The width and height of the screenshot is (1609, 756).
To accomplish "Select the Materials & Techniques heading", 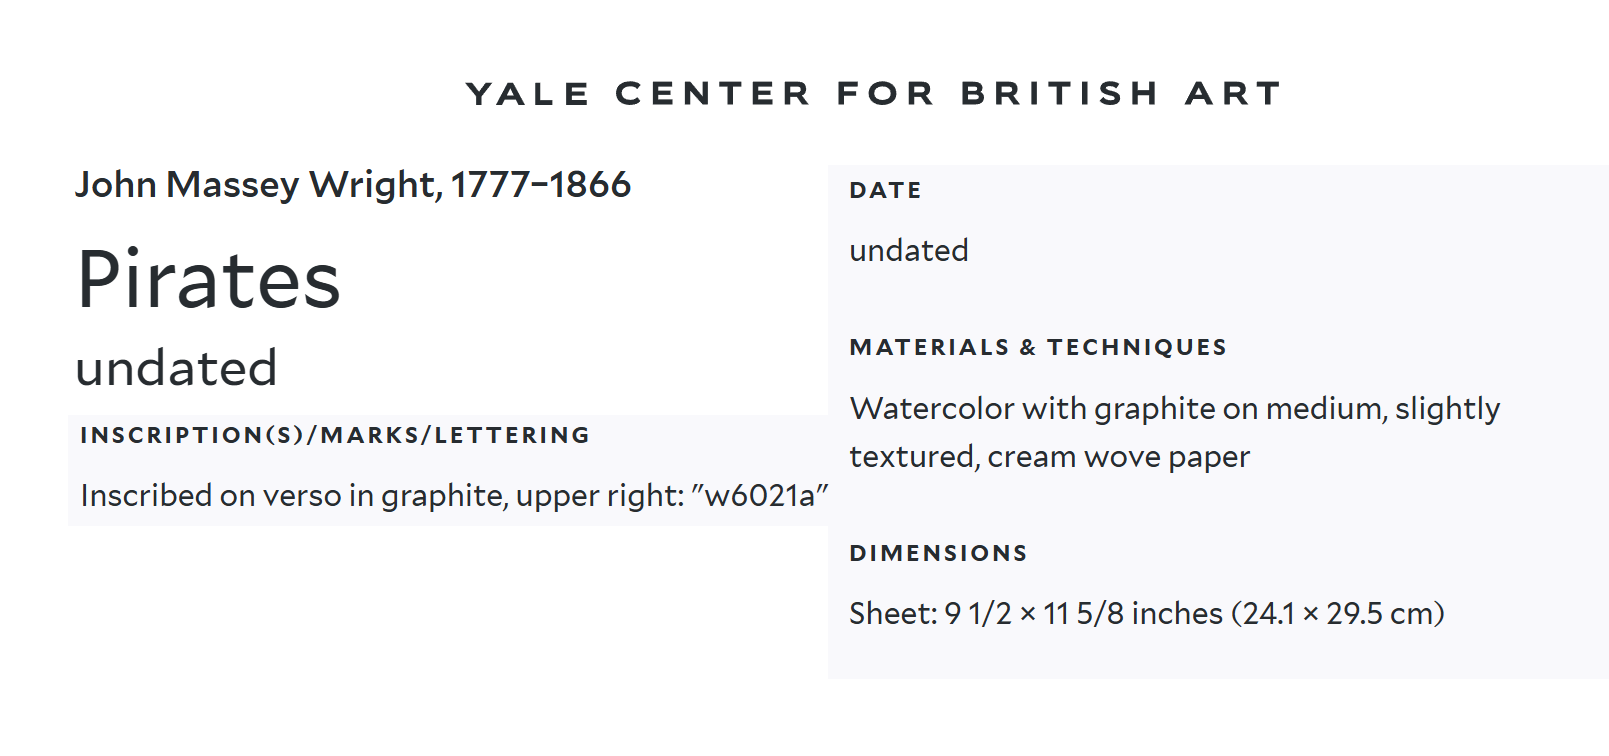I will (x=1038, y=347).
